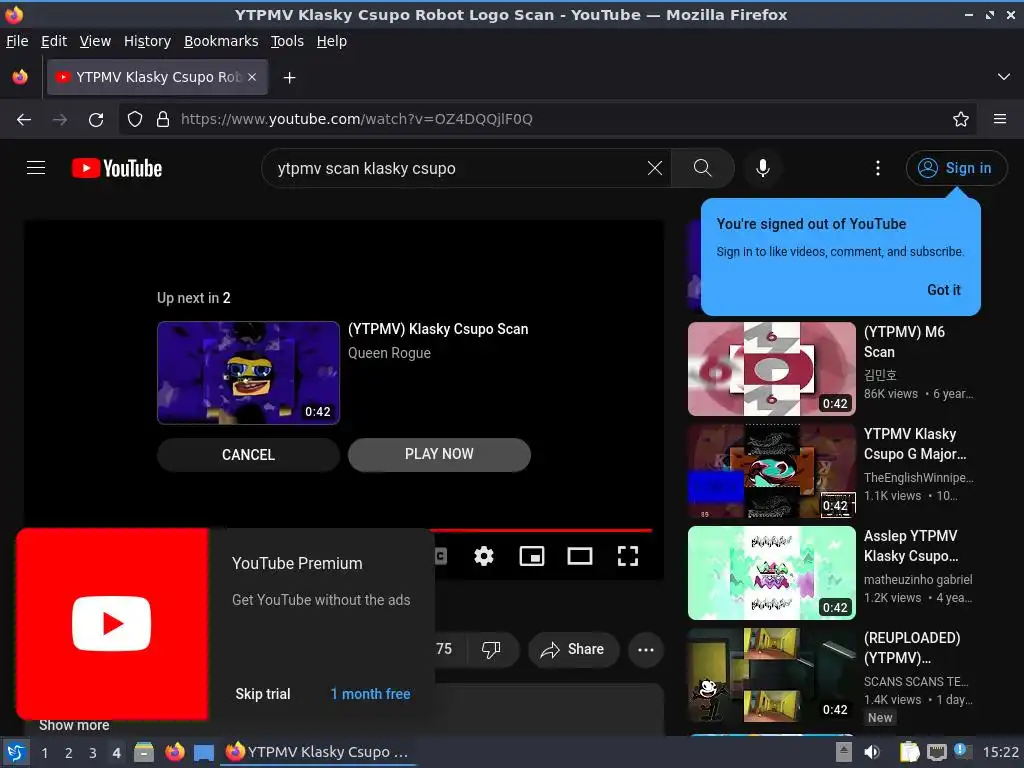Open YTPMV Klasky Csupo G Major title
The width and height of the screenshot is (1024, 768).
[x=914, y=444]
